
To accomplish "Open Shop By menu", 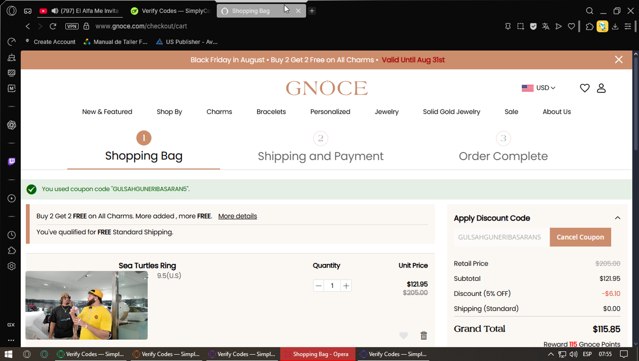I will pos(169,112).
